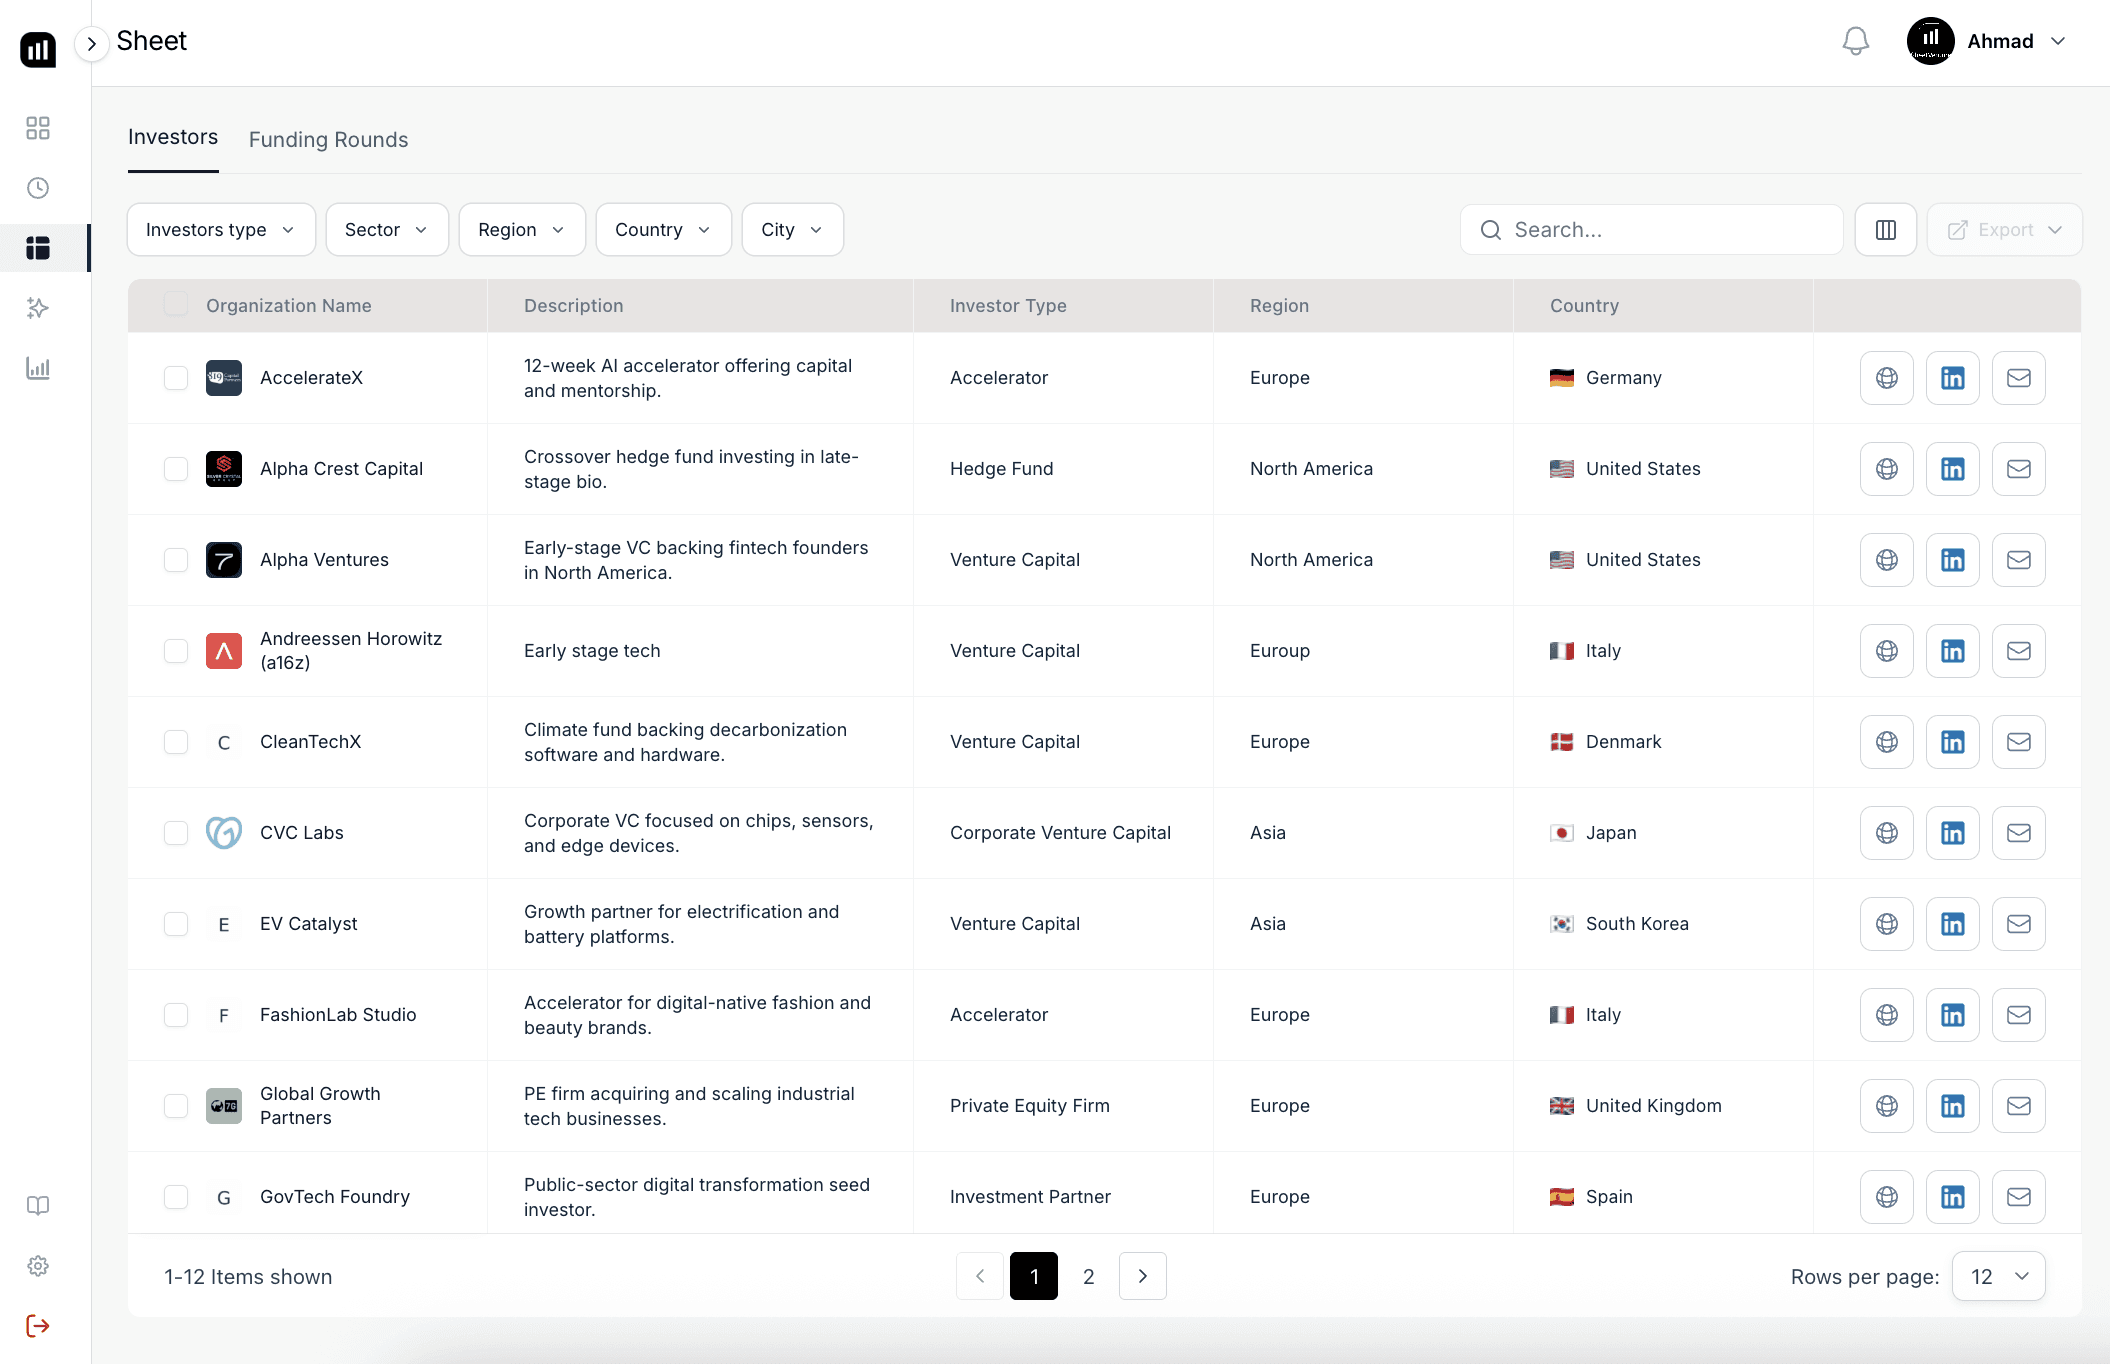The height and width of the screenshot is (1364, 2110).
Task: Email CVC Labs via envelope icon
Action: [x=2018, y=833]
